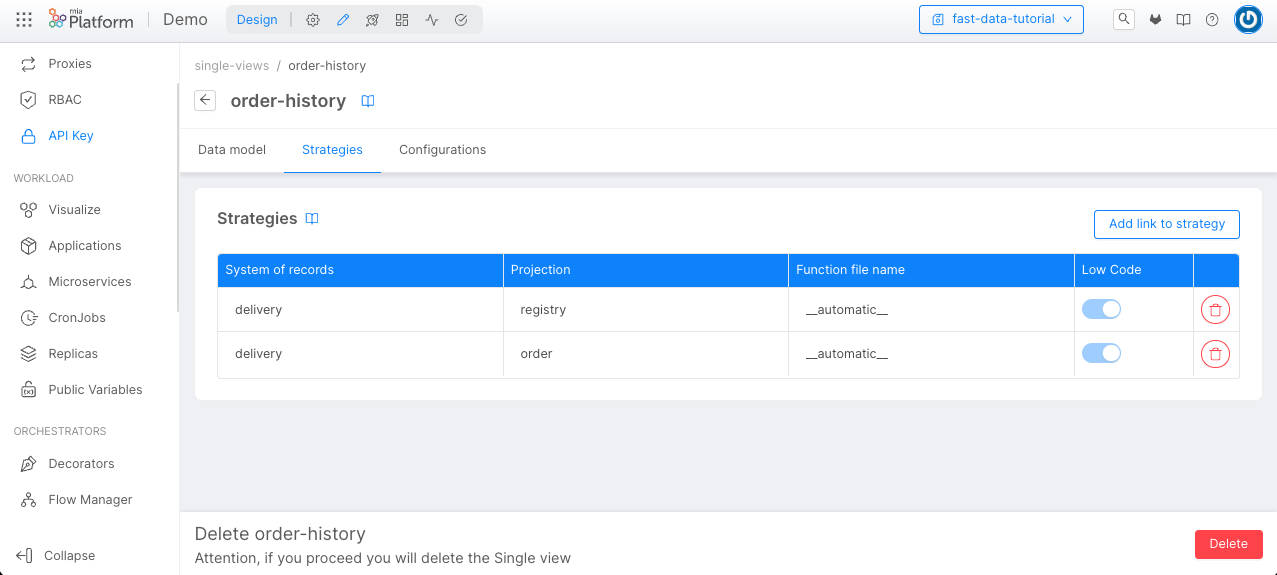This screenshot has width=1277, height=575.
Task: Open the fast-data-tutorial branch dropdown
Action: tap(1001, 19)
